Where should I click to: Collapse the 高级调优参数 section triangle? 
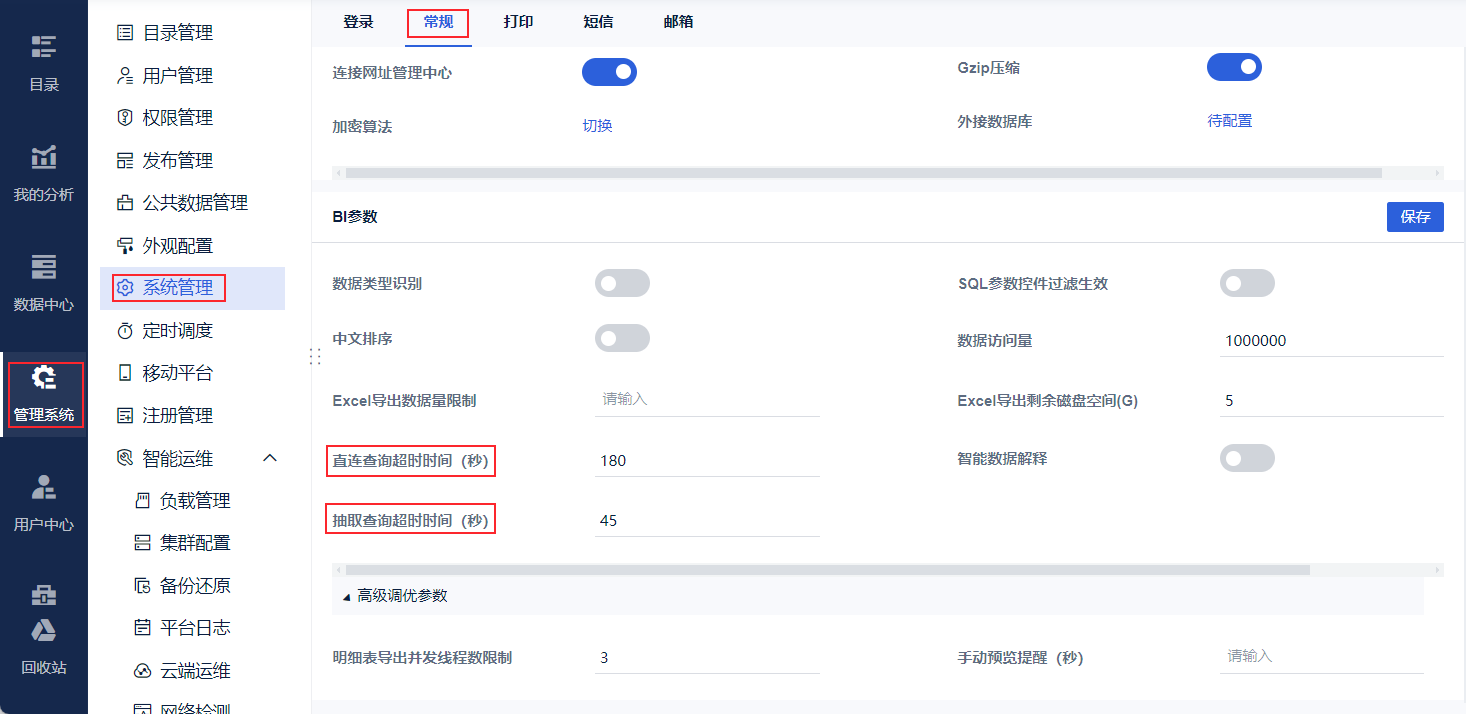point(346,596)
